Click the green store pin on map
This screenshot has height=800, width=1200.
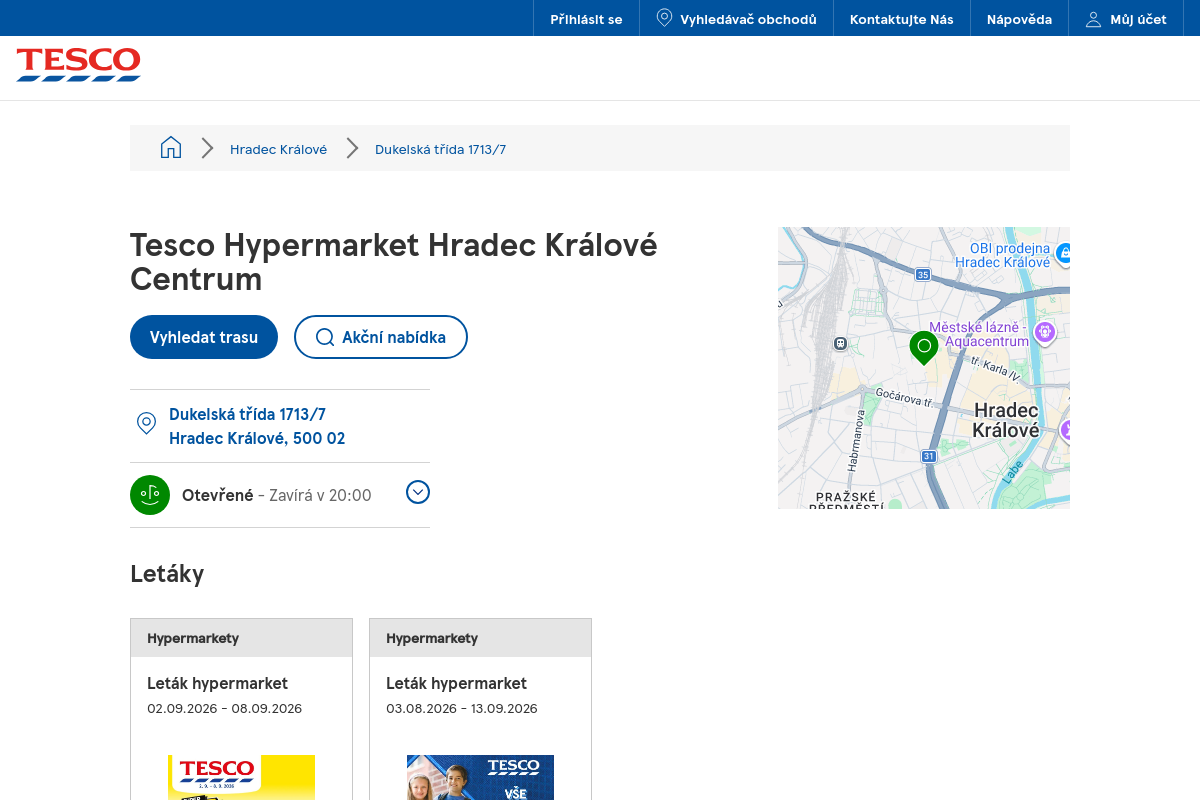(924, 347)
